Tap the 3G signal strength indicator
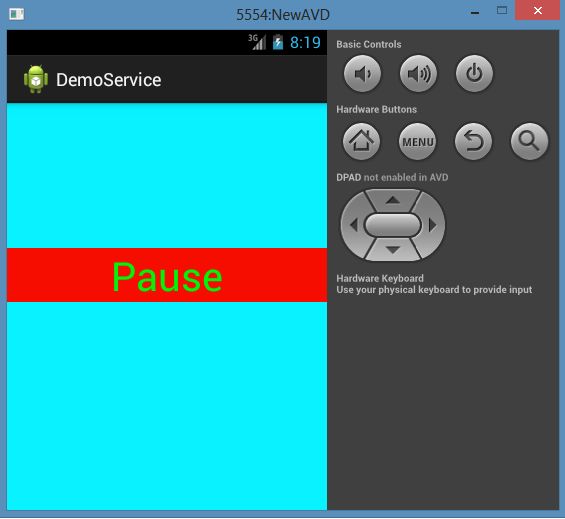Viewport: 565px width, 519px height. [x=257, y=42]
